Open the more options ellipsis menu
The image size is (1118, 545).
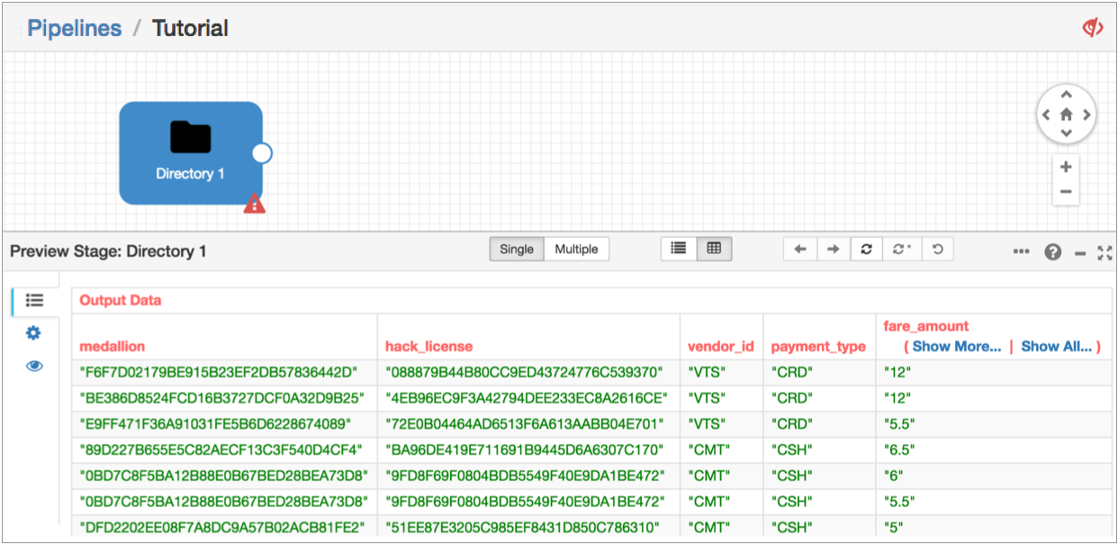pos(1021,252)
